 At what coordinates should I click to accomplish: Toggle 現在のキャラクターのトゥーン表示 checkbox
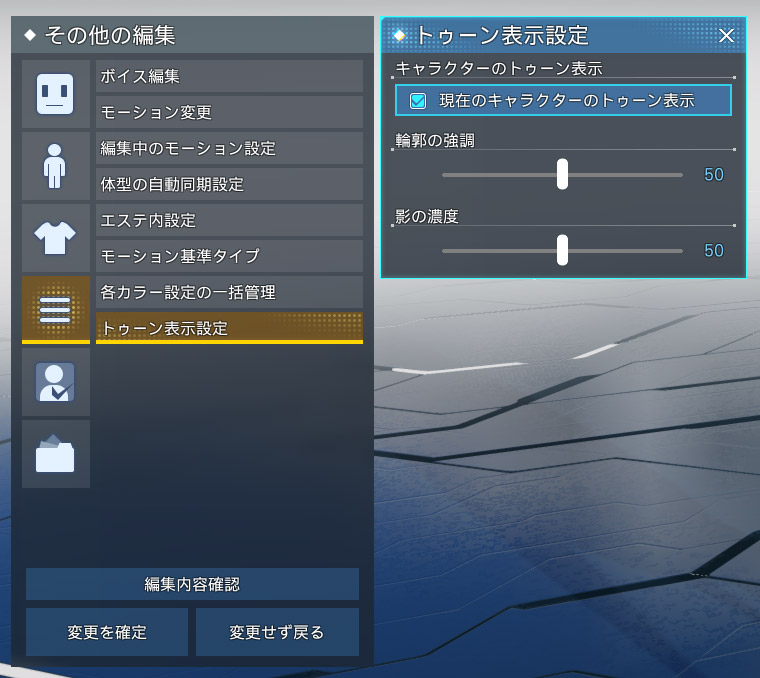pyautogui.click(x=418, y=101)
